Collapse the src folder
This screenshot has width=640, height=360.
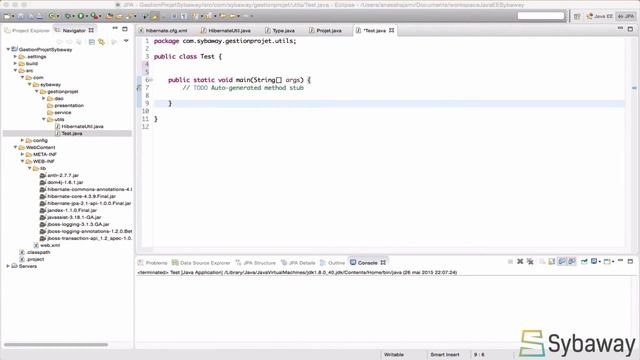(16, 70)
